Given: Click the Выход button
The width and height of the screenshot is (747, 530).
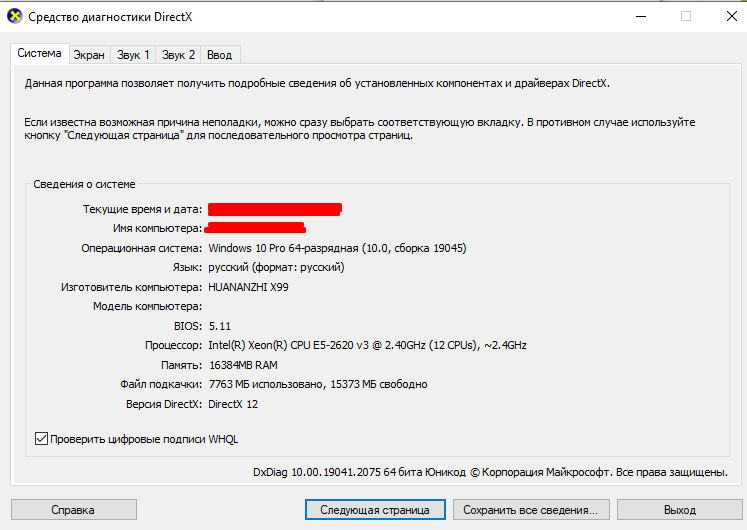Looking at the screenshot, I should (x=679, y=510).
